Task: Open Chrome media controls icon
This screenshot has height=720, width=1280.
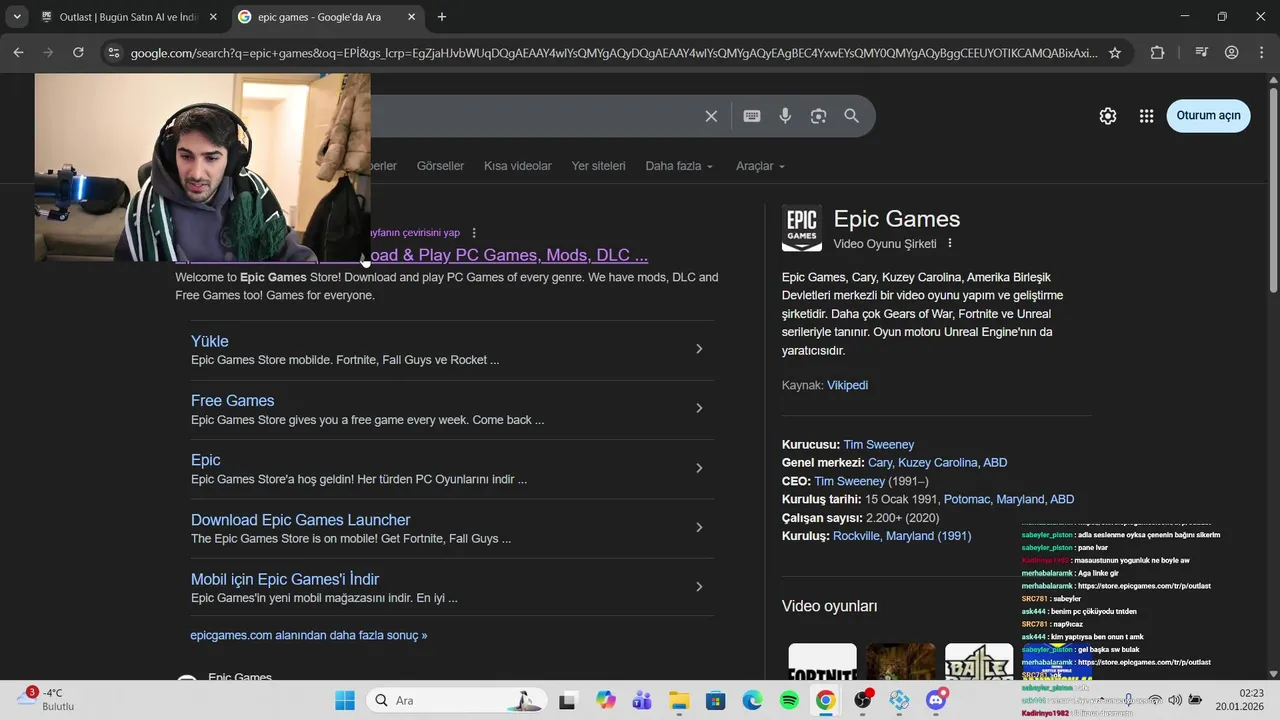Action: pyautogui.click(x=1202, y=53)
